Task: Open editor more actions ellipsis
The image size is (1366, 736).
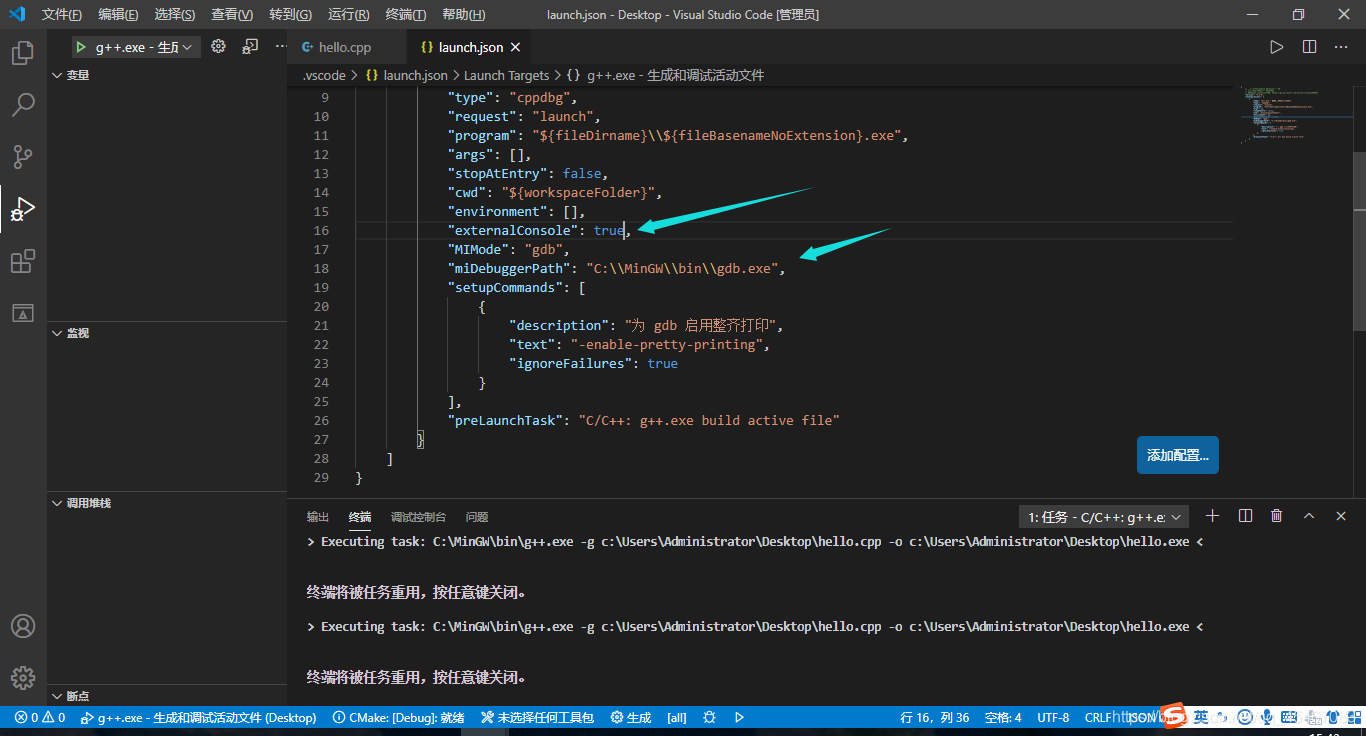Action: [x=1343, y=47]
